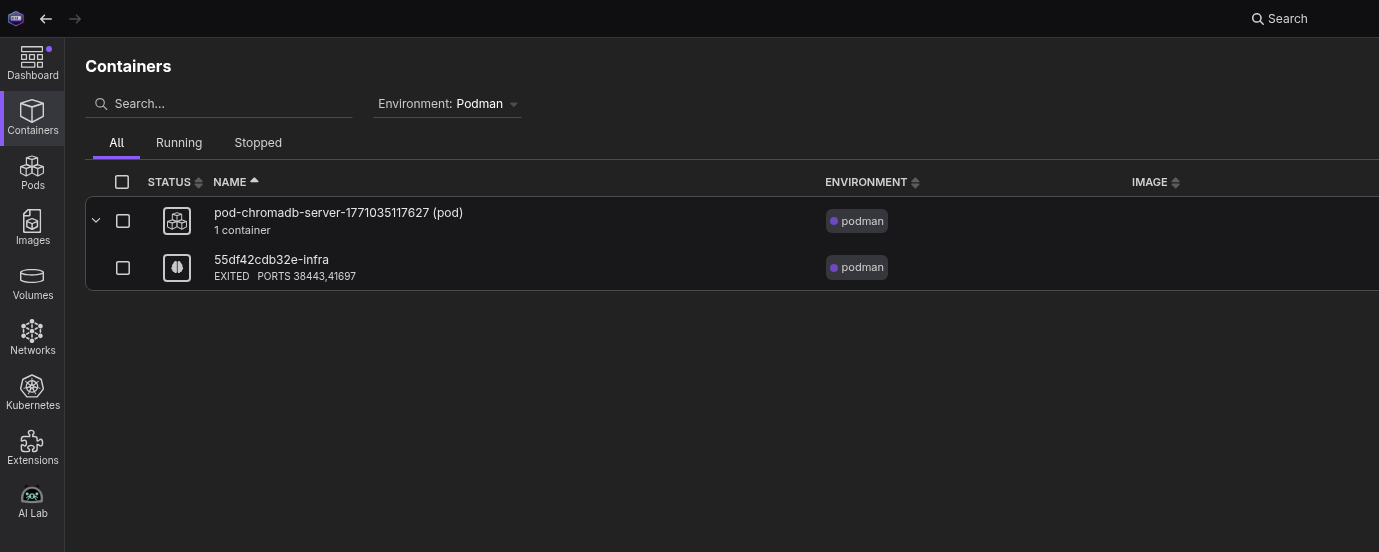This screenshot has width=1379, height=552.
Task: Collapse the pod-chromadb-server pod group
Action: (x=96, y=221)
